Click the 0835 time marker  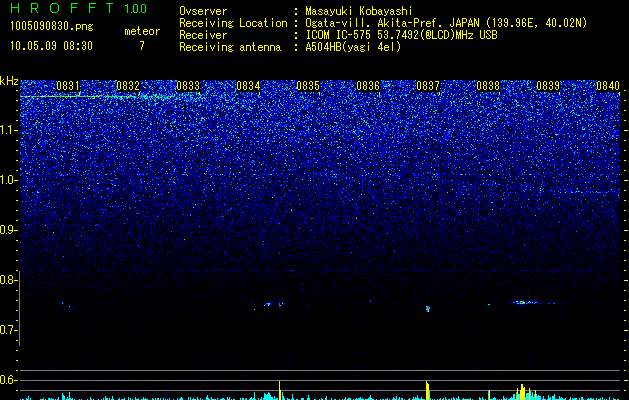(308, 85)
